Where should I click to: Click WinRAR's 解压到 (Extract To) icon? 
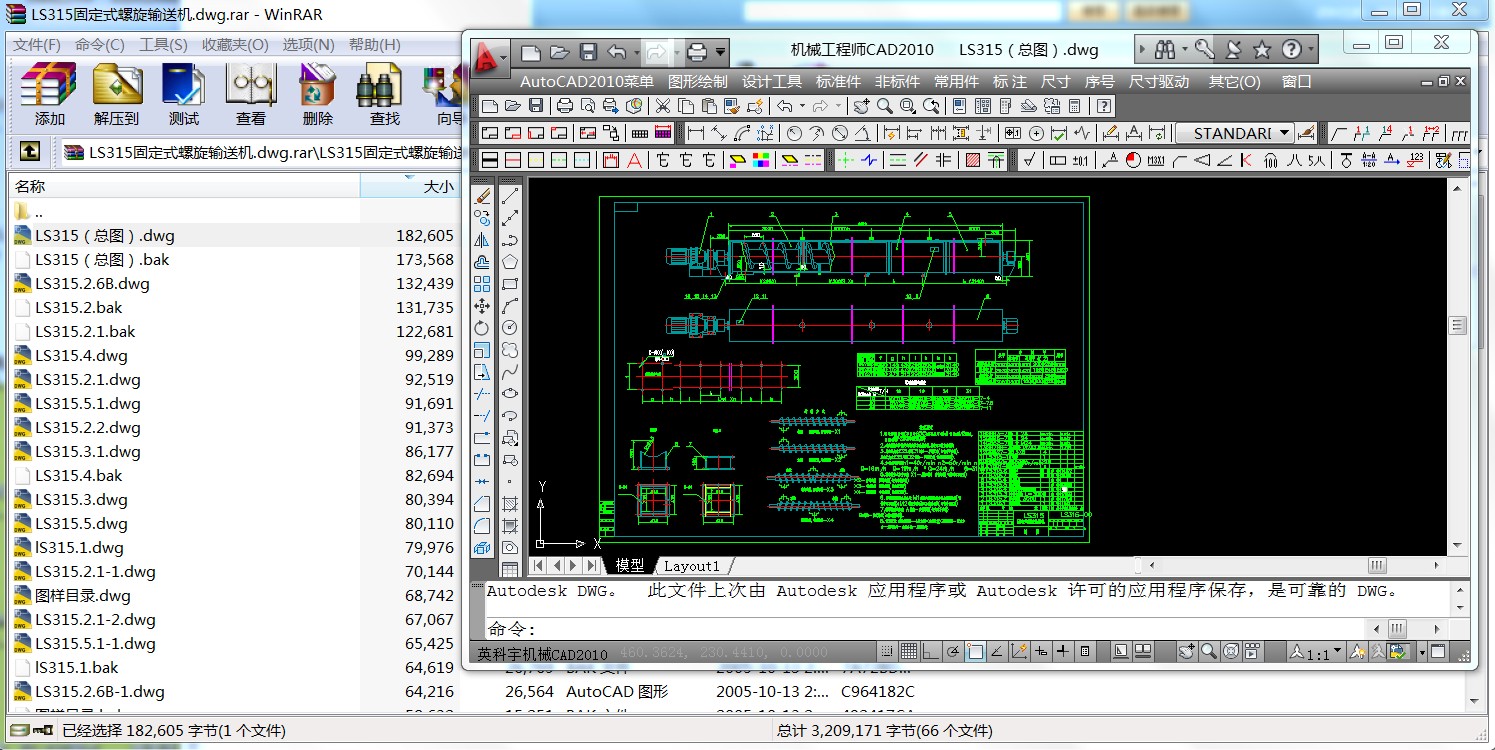click(x=117, y=95)
